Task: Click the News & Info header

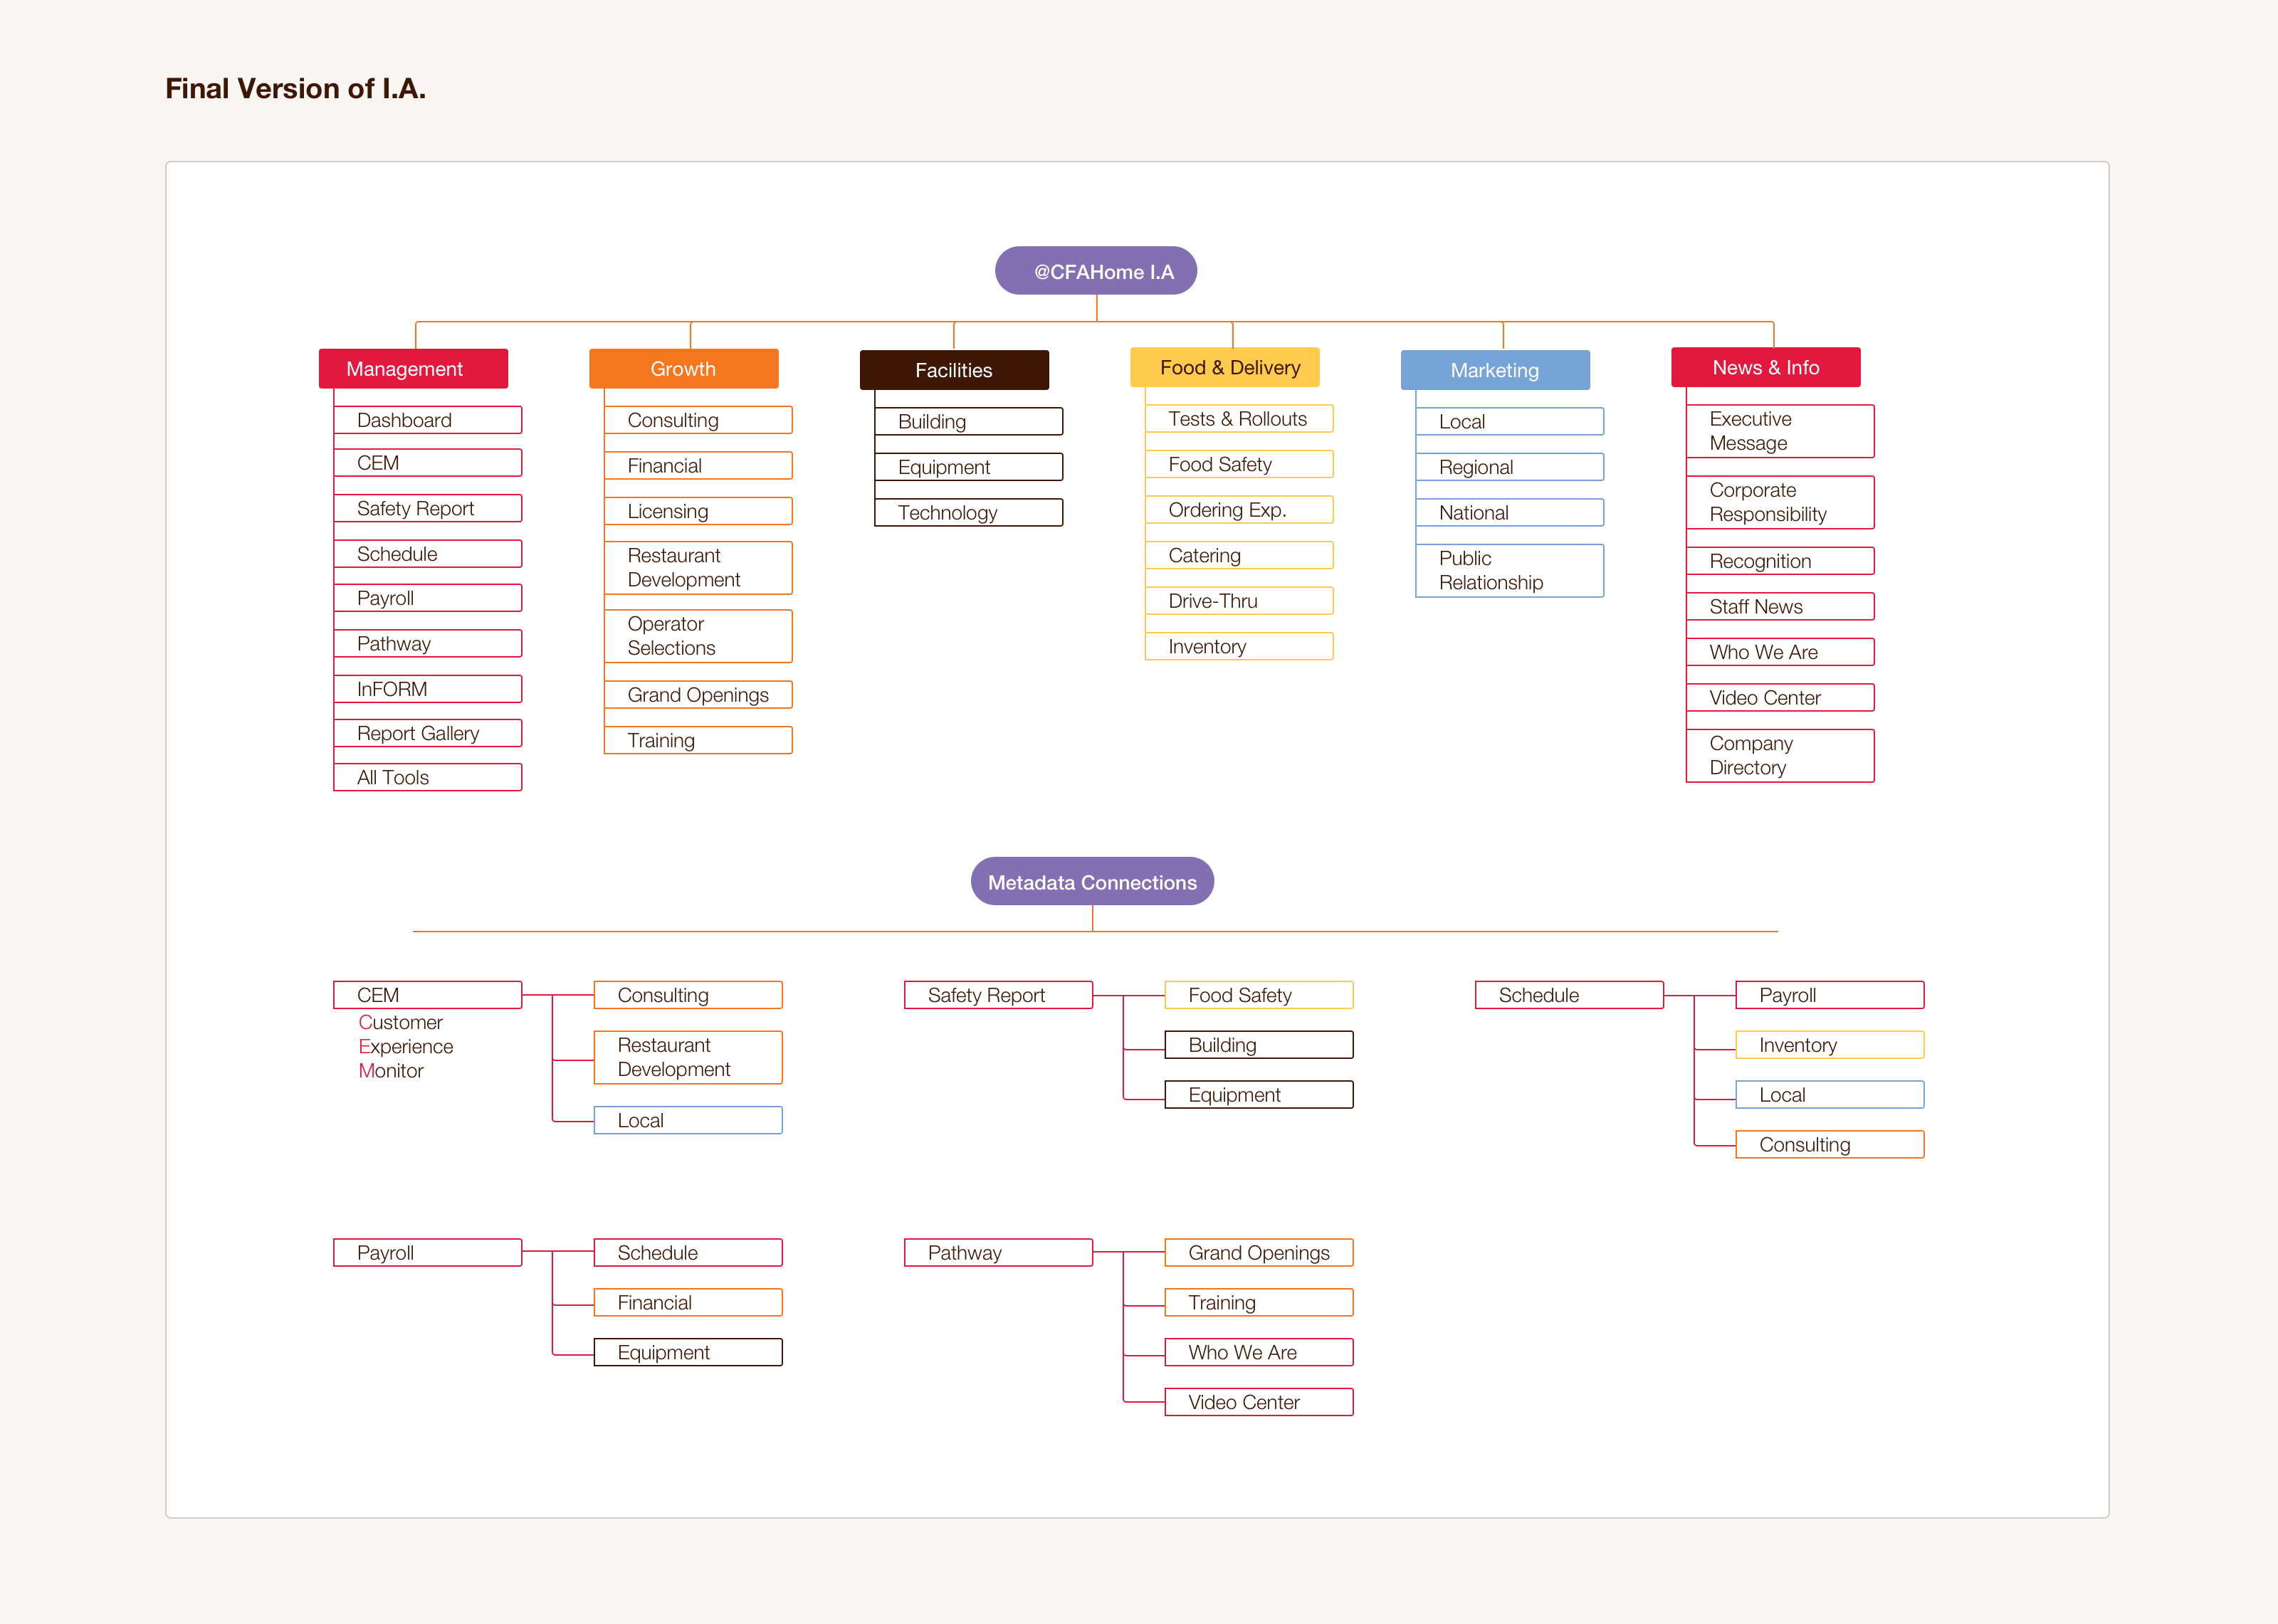Action: (x=1765, y=367)
